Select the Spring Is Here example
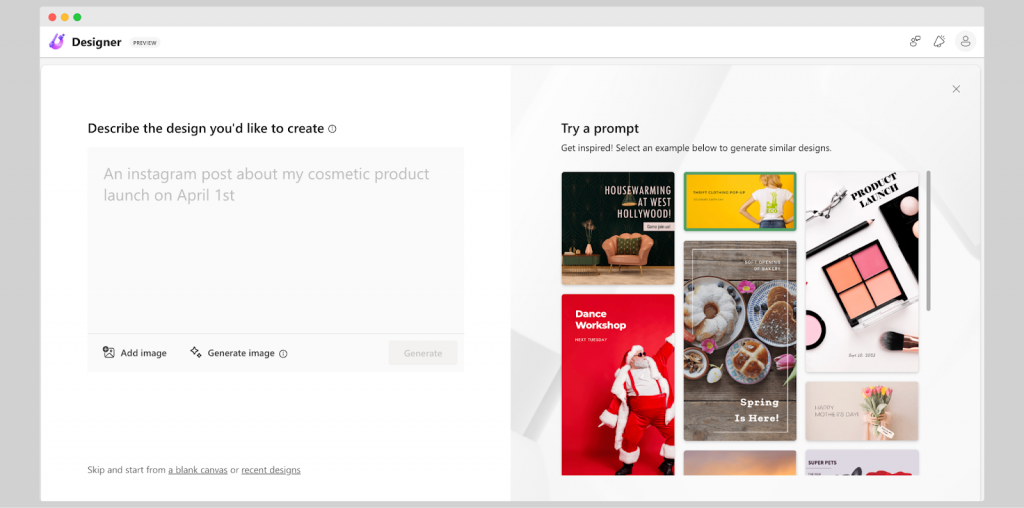Image resolution: width=1024 pixels, height=508 pixels. pyautogui.click(x=740, y=340)
